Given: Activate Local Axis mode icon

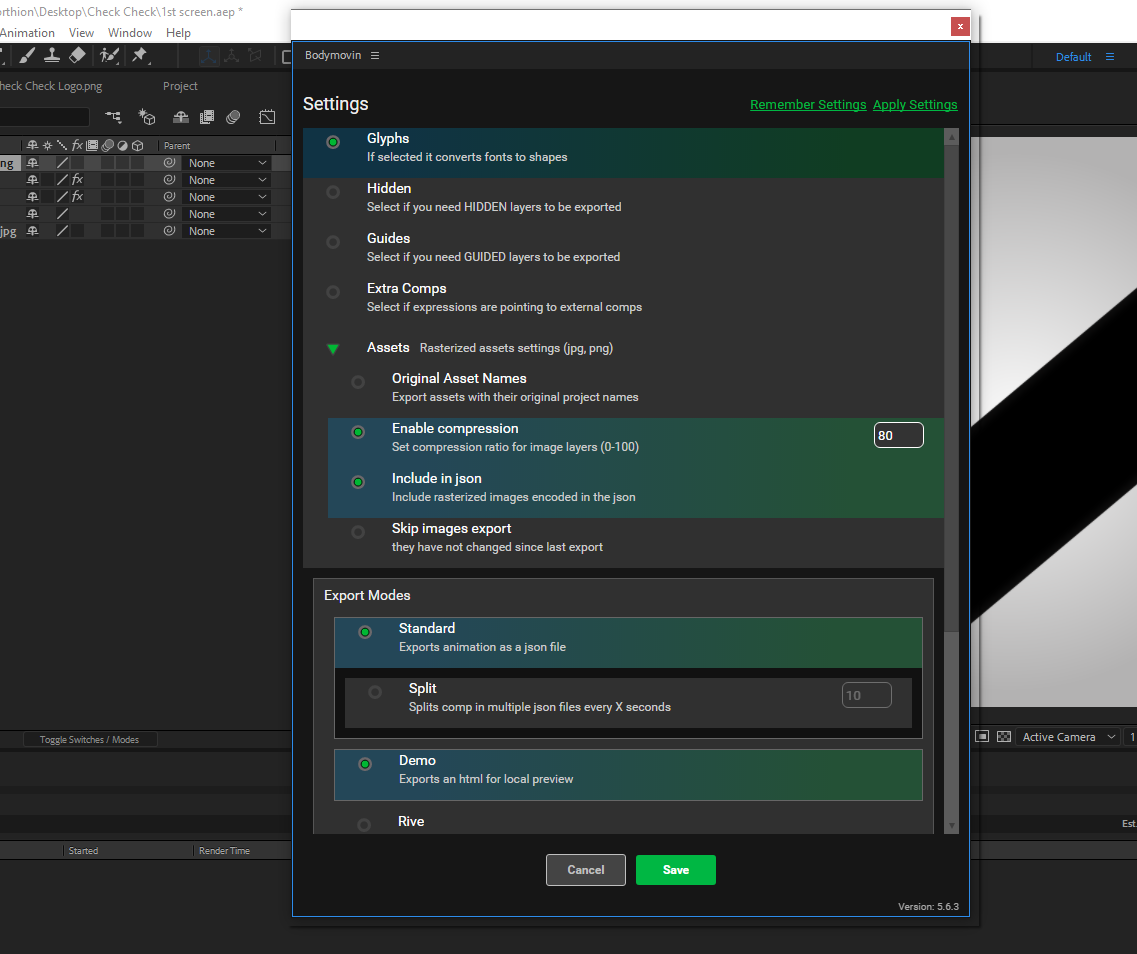Looking at the screenshot, I should point(208,56).
